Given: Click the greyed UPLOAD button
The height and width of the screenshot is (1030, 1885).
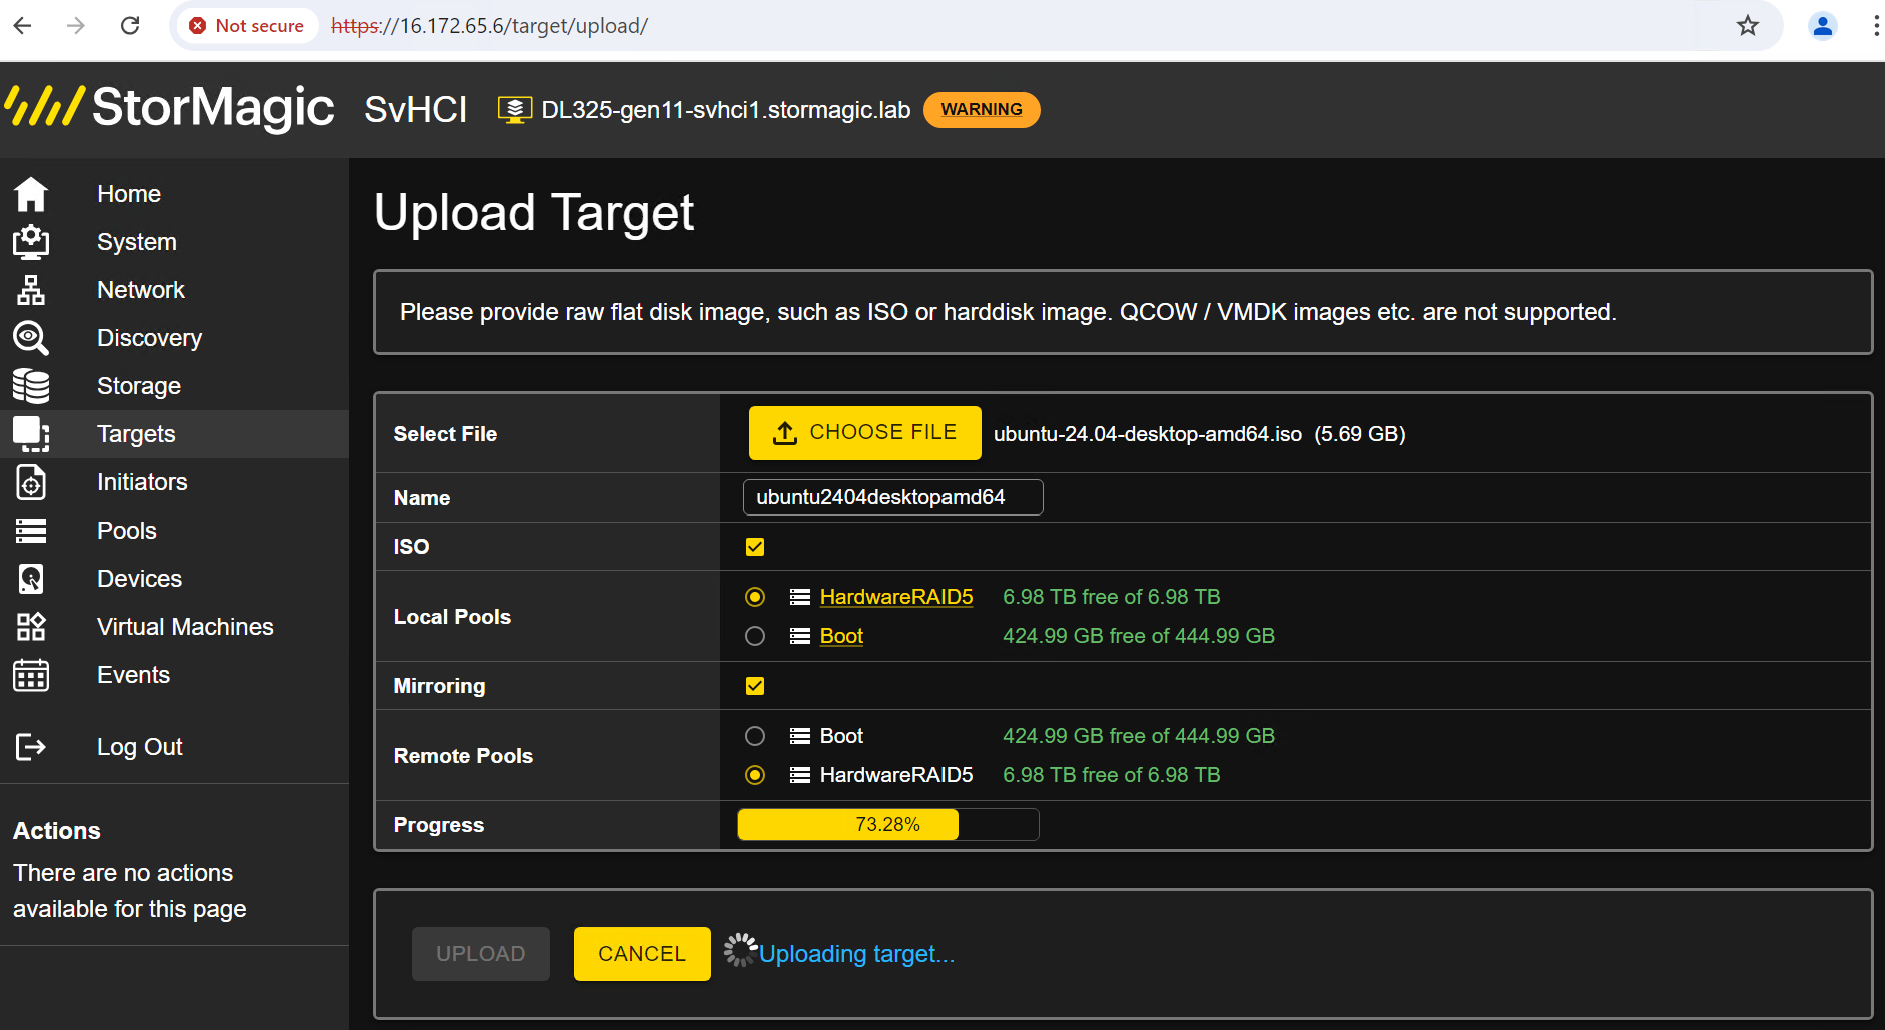Looking at the screenshot, I should point(481,954).
